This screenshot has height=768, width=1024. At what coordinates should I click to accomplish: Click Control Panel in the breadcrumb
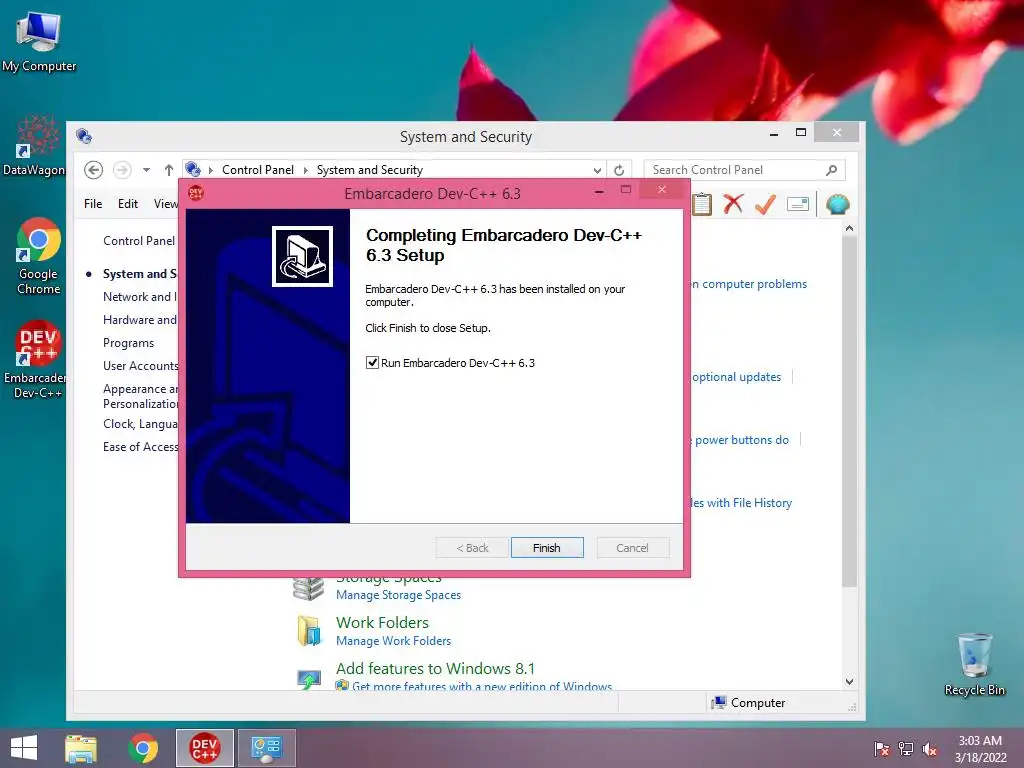pyautogui.click(x=258, y=170)
